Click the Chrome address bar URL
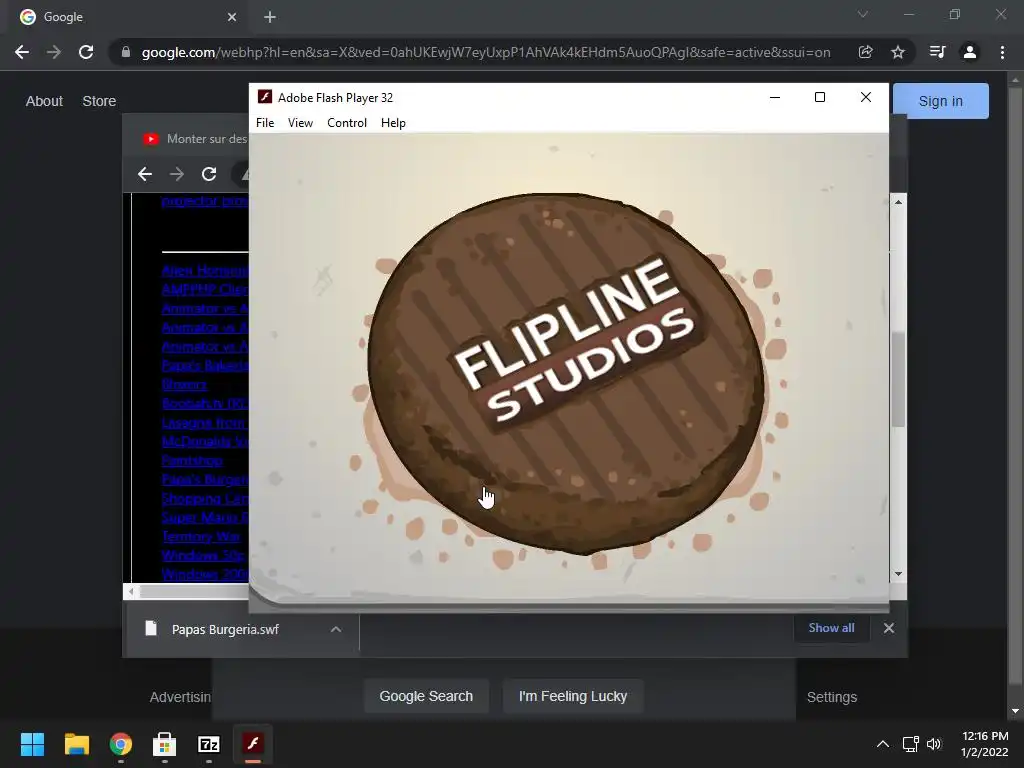This screenshot has width=1024, height=768. [x=486, y=52]
